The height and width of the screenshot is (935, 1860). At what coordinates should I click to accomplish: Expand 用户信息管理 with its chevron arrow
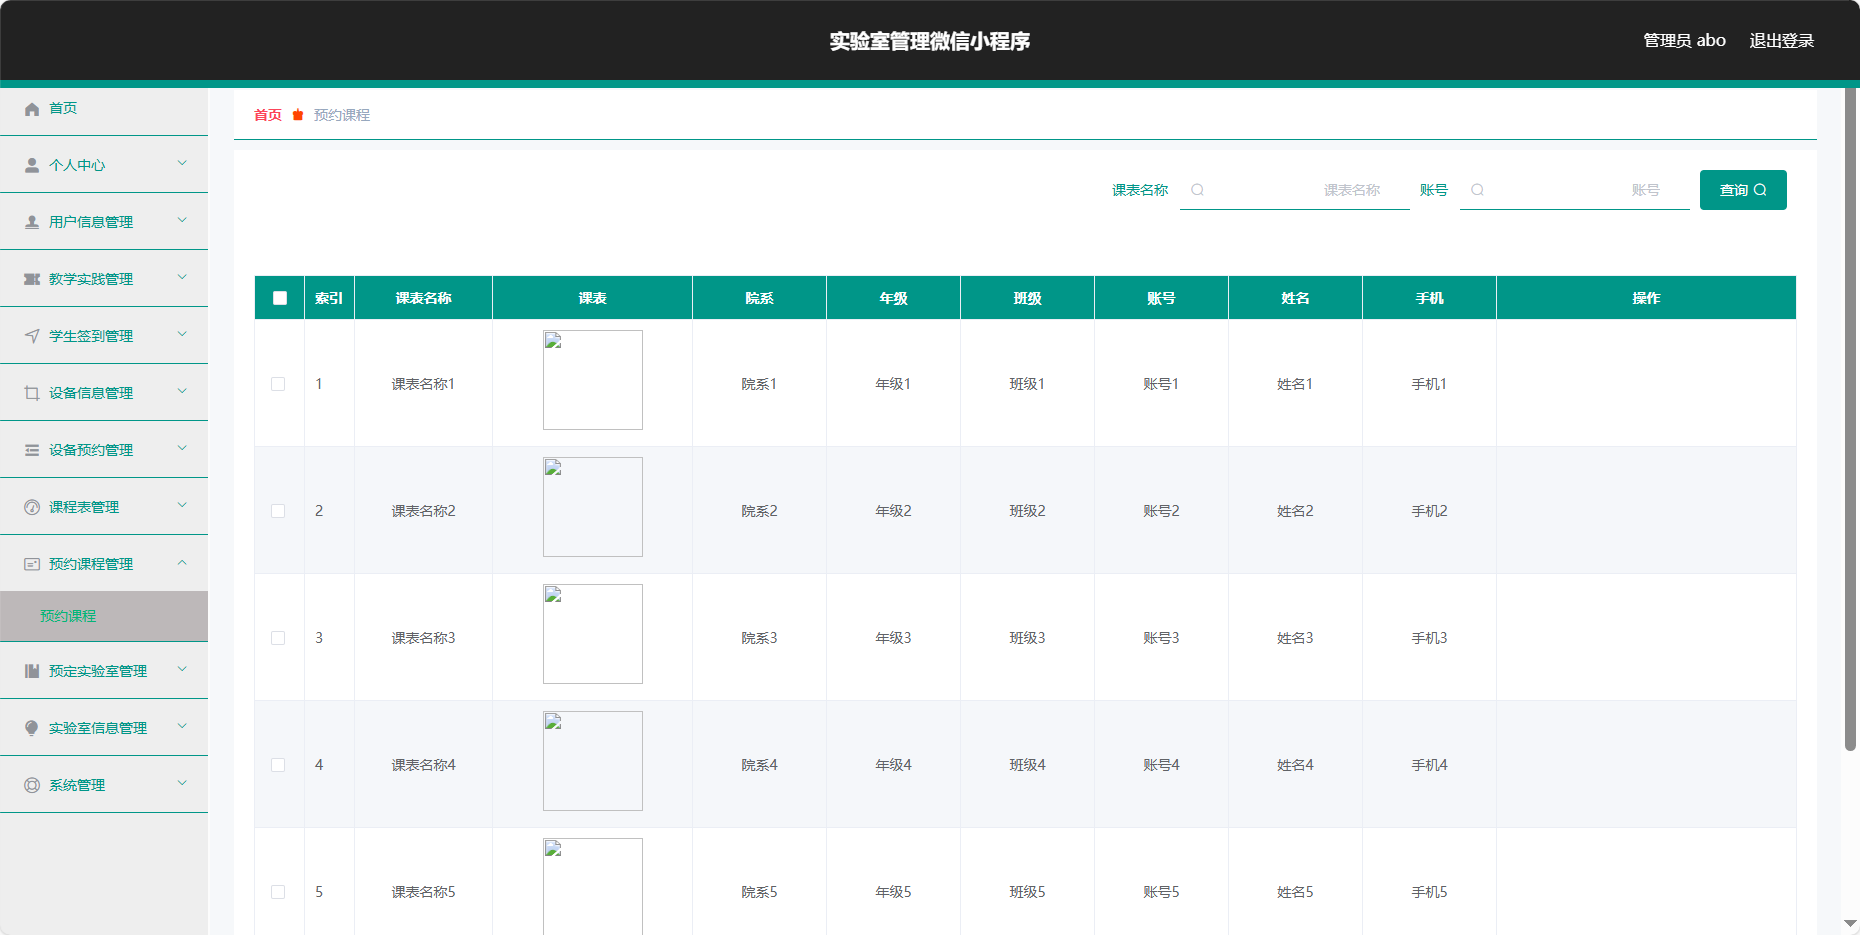coord(182,220)
